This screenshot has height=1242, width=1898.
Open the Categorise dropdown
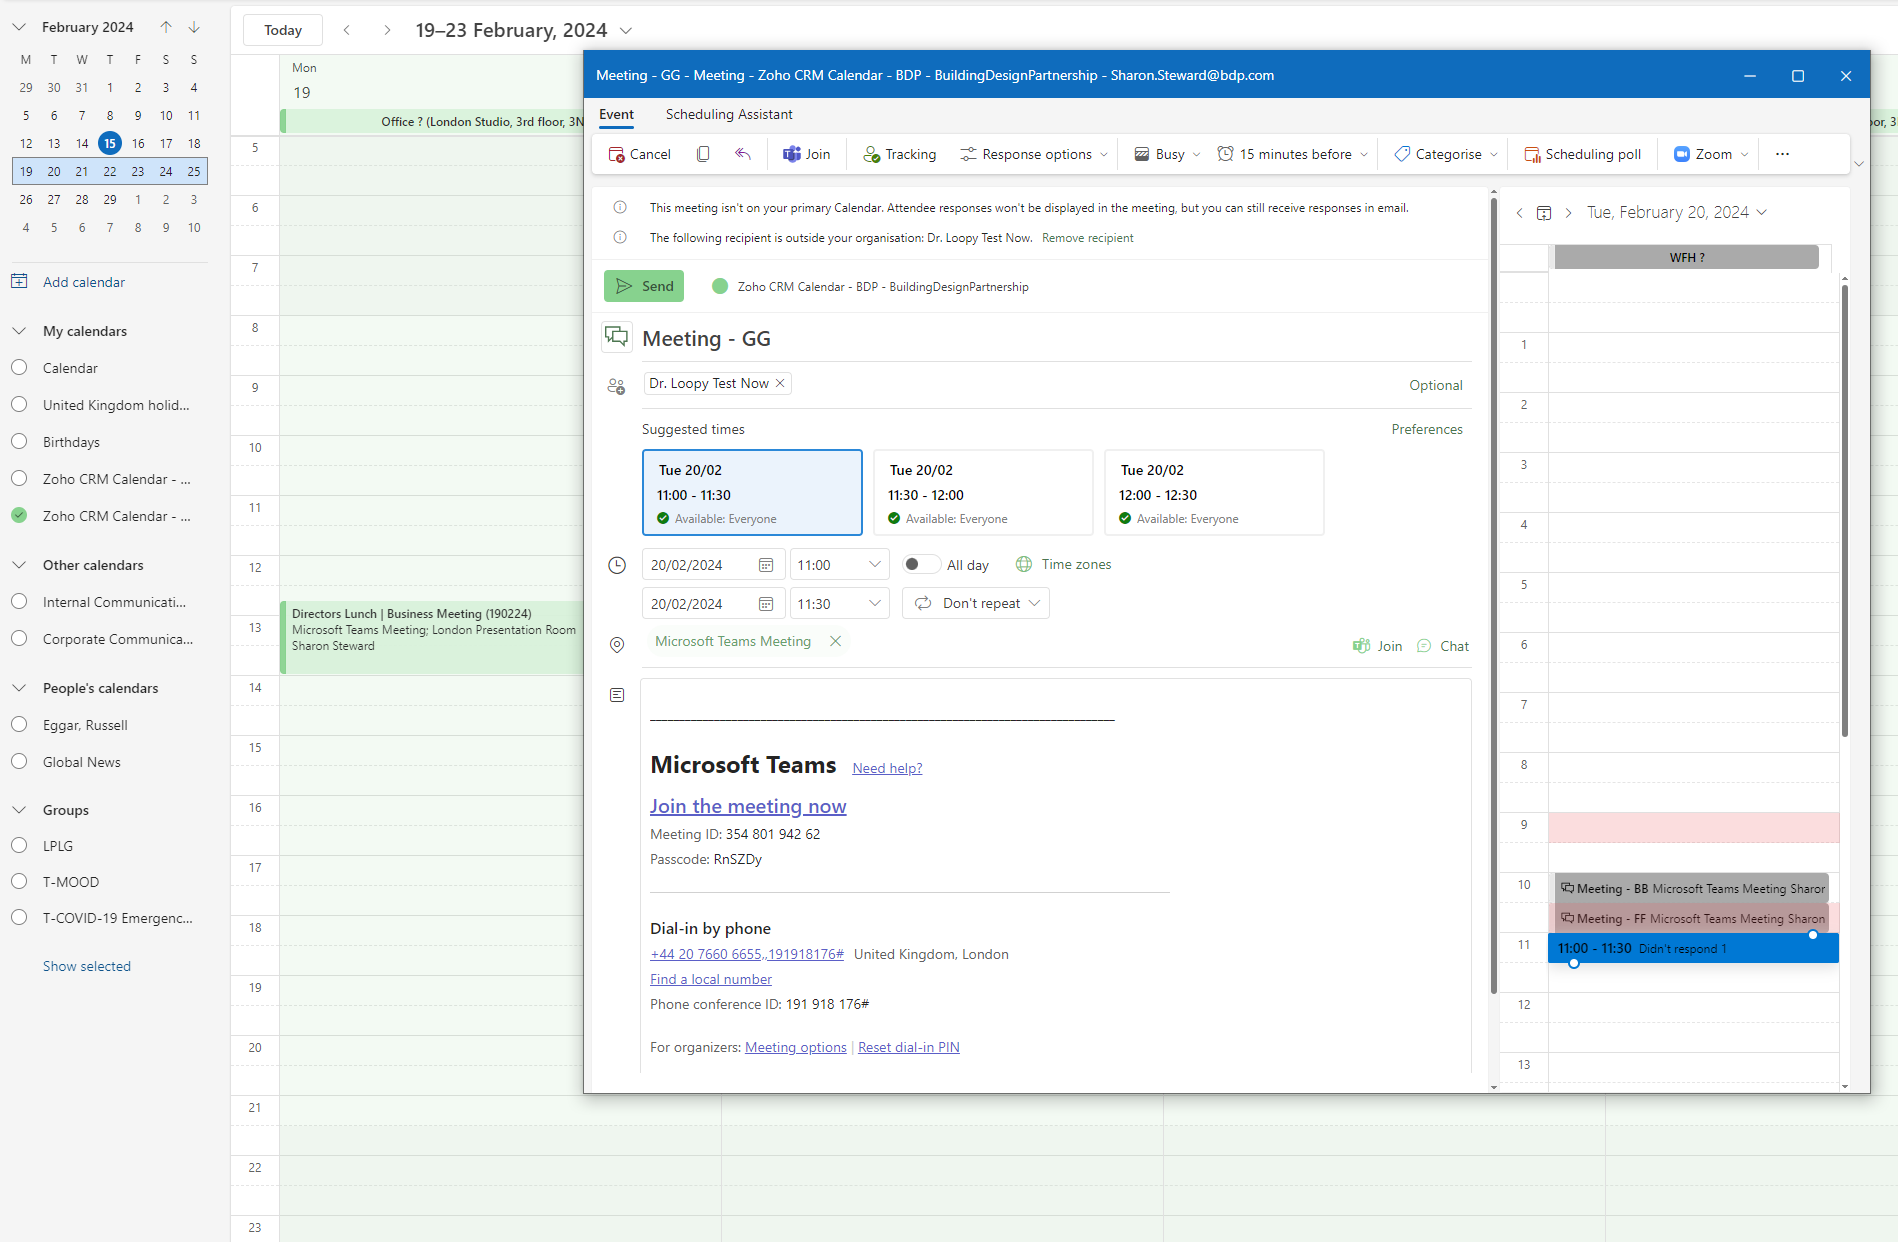pyautogui.click(x=1446, y=154)
